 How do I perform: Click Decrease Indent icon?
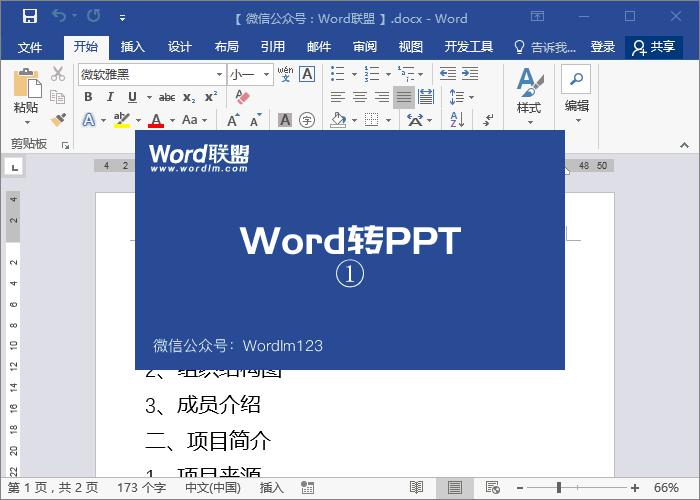pyautogui.click(x=448, y=74)
